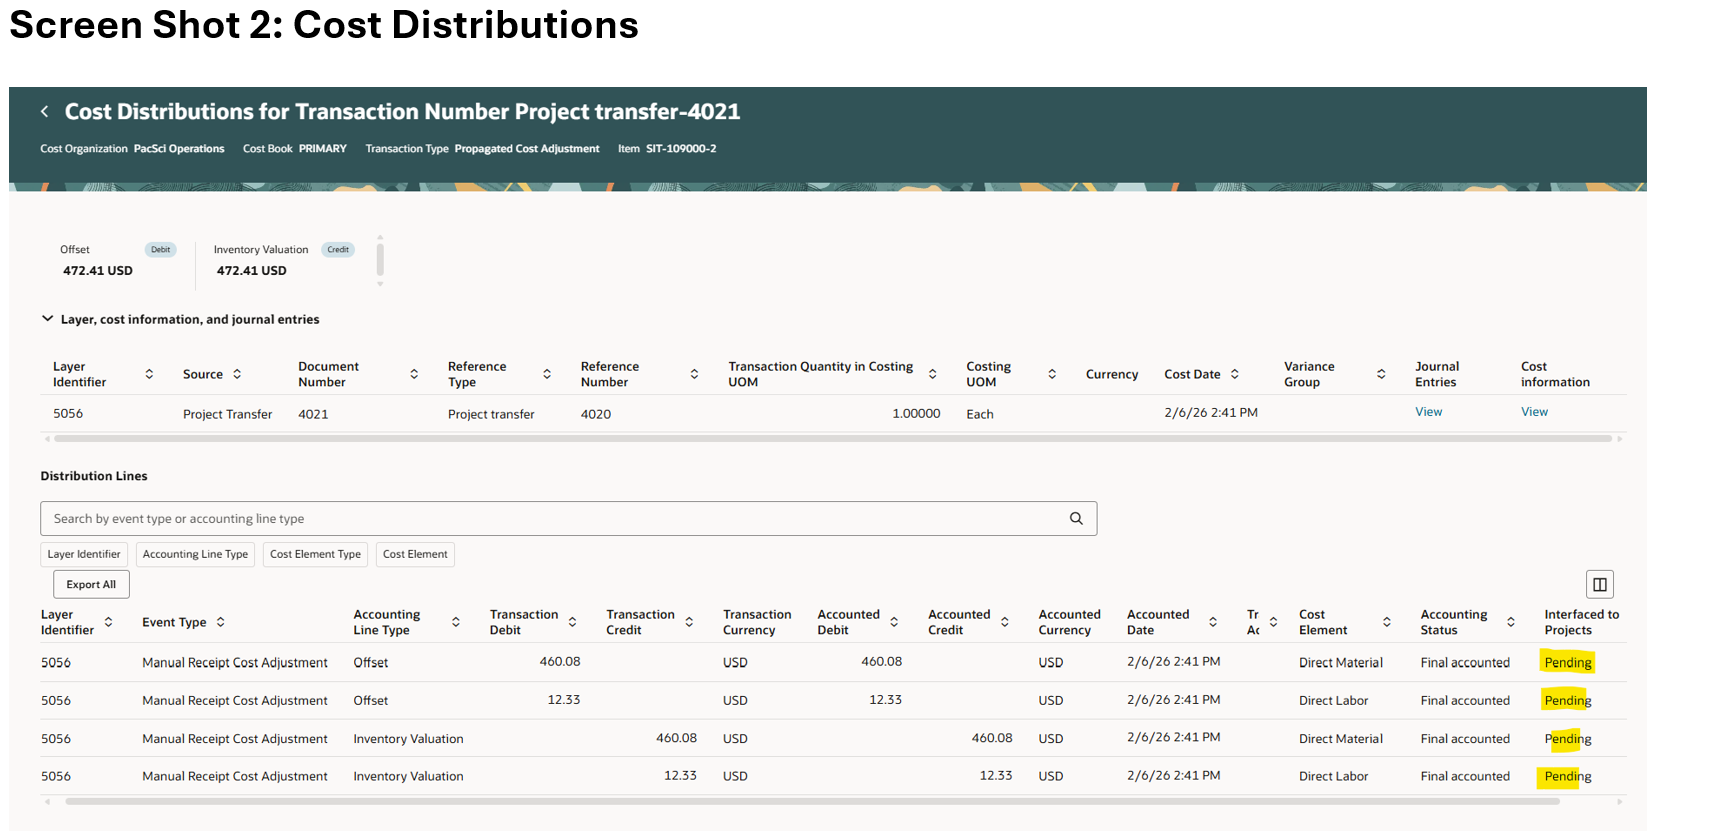Go back using the header arrow

tap(44, 112)
